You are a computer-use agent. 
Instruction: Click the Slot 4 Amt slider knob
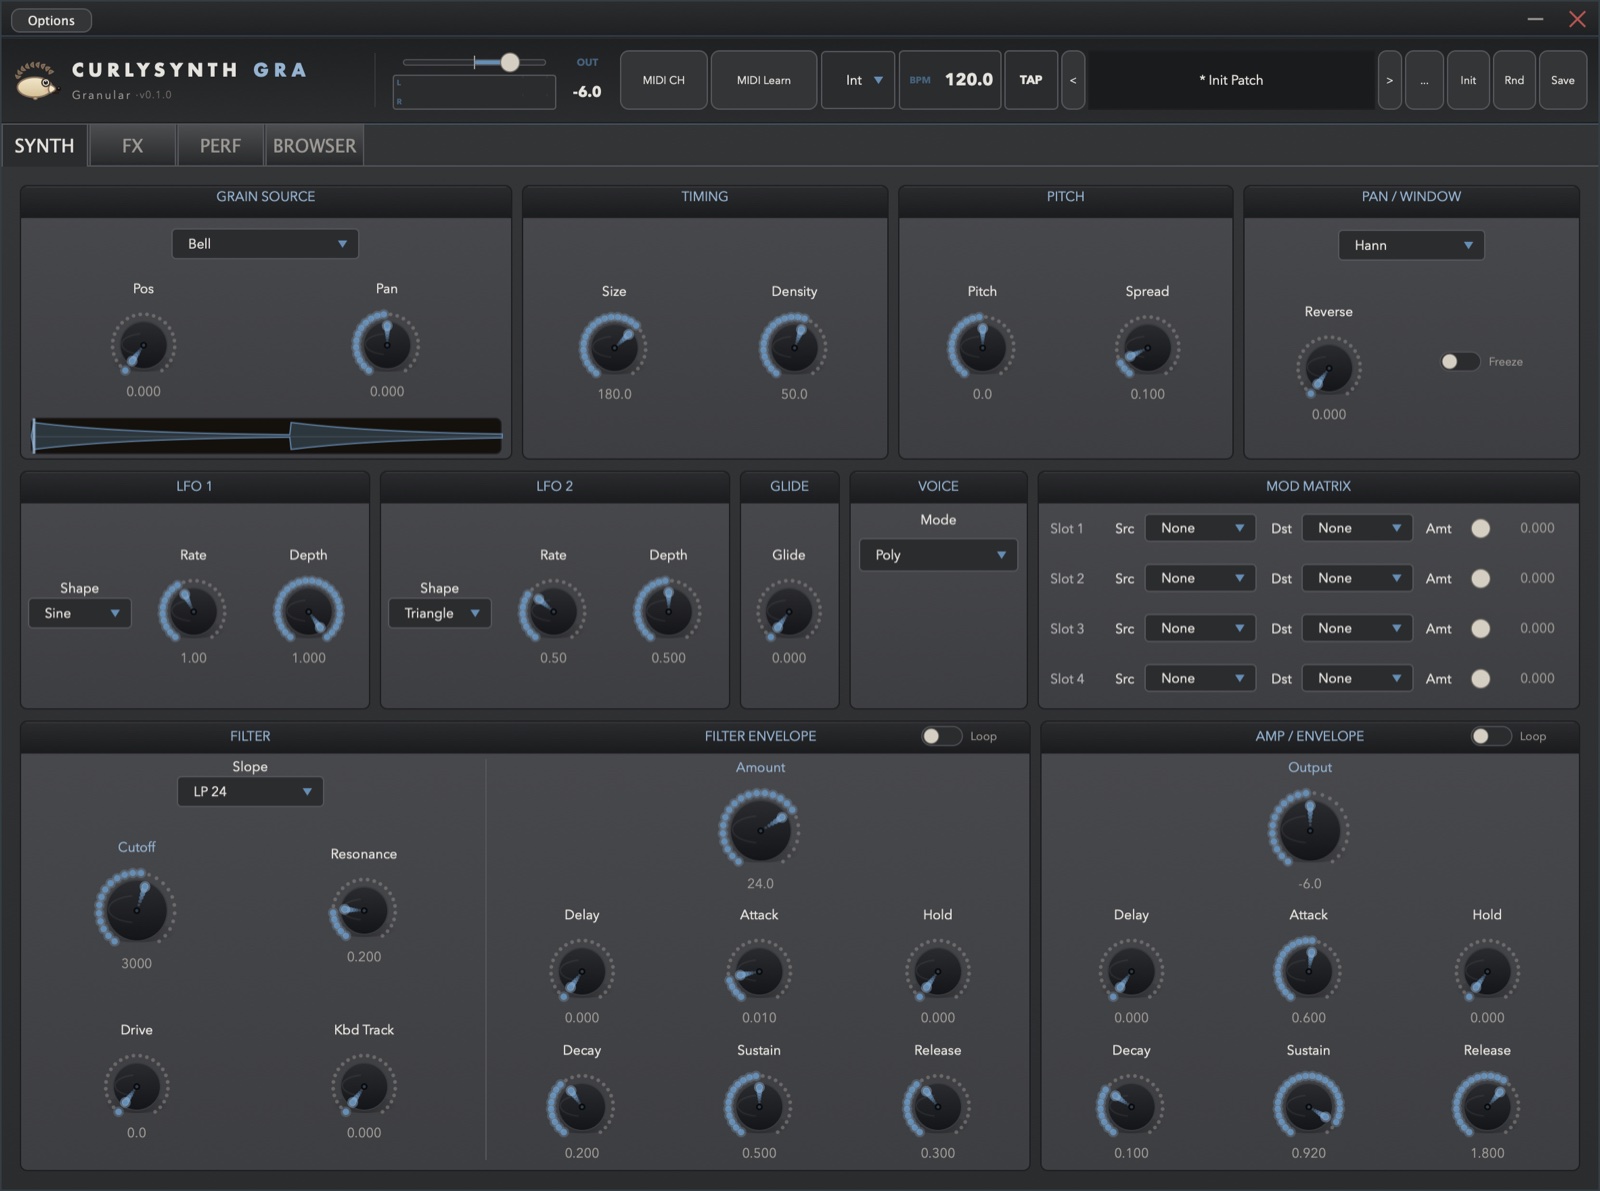(1481, 678)
